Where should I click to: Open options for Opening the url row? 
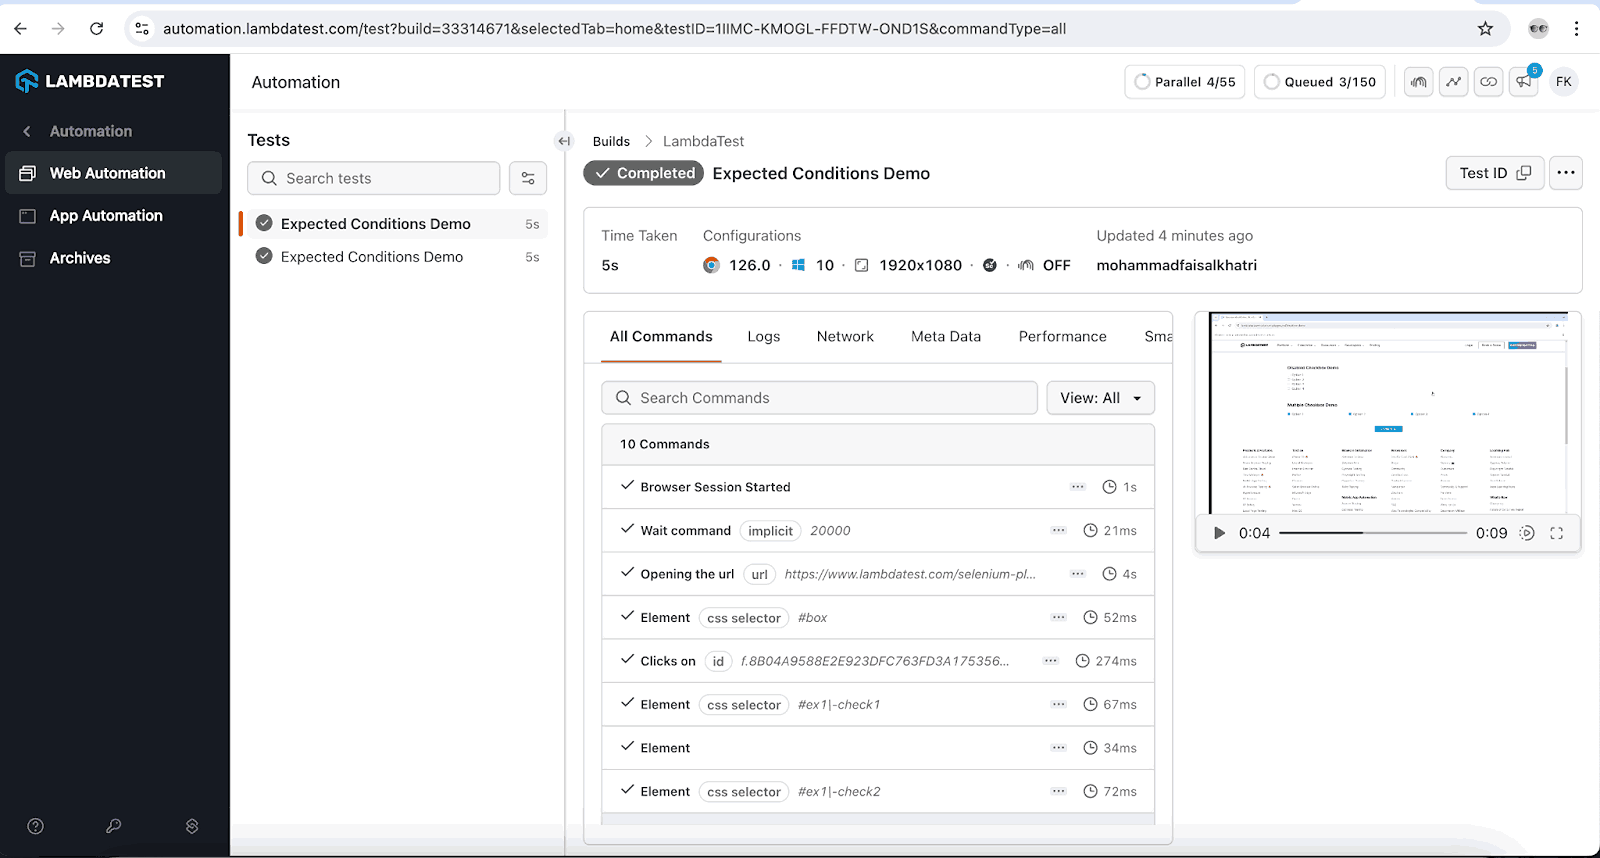[x=1078, y=574]
